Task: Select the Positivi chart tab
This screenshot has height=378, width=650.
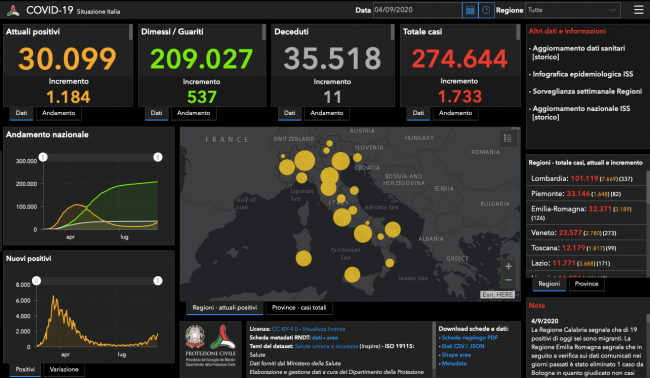Action: [25, 369]
